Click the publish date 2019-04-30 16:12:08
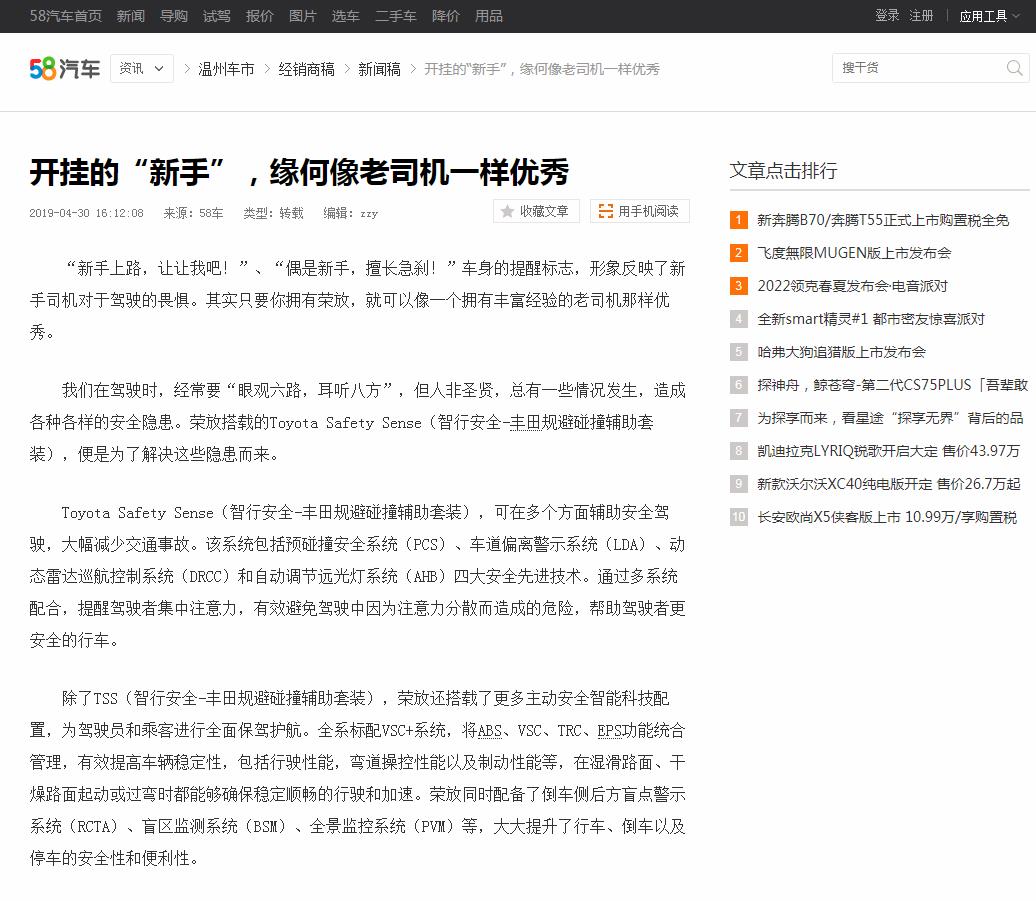 pyautogui.click(x=87, y=213)
